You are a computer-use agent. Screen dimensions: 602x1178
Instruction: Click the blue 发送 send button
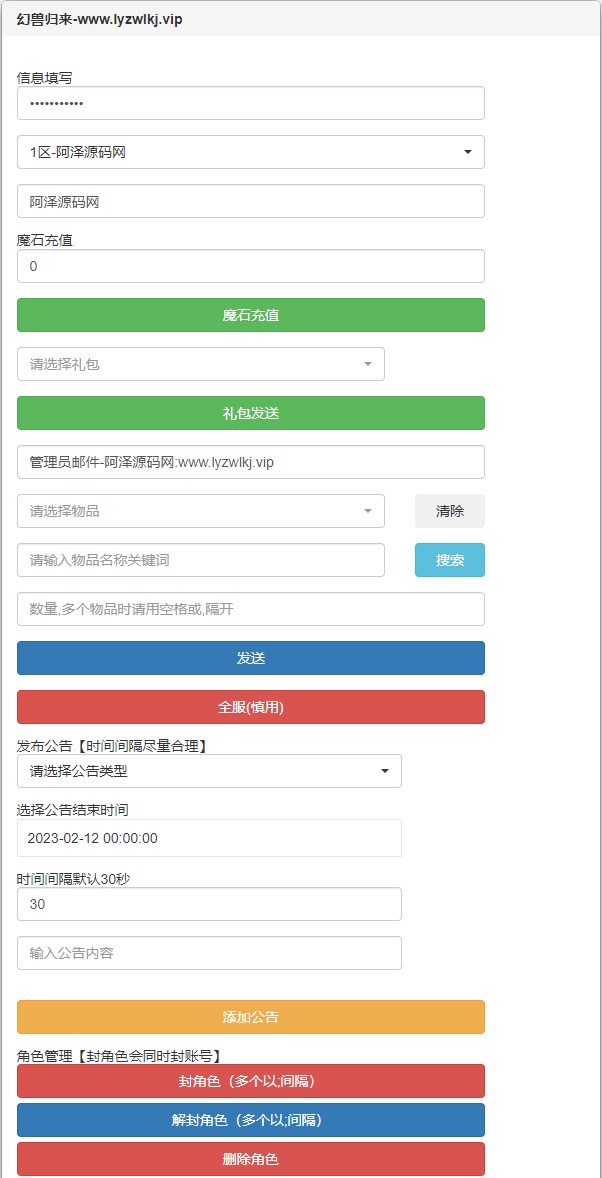click(x=250, y=658)
